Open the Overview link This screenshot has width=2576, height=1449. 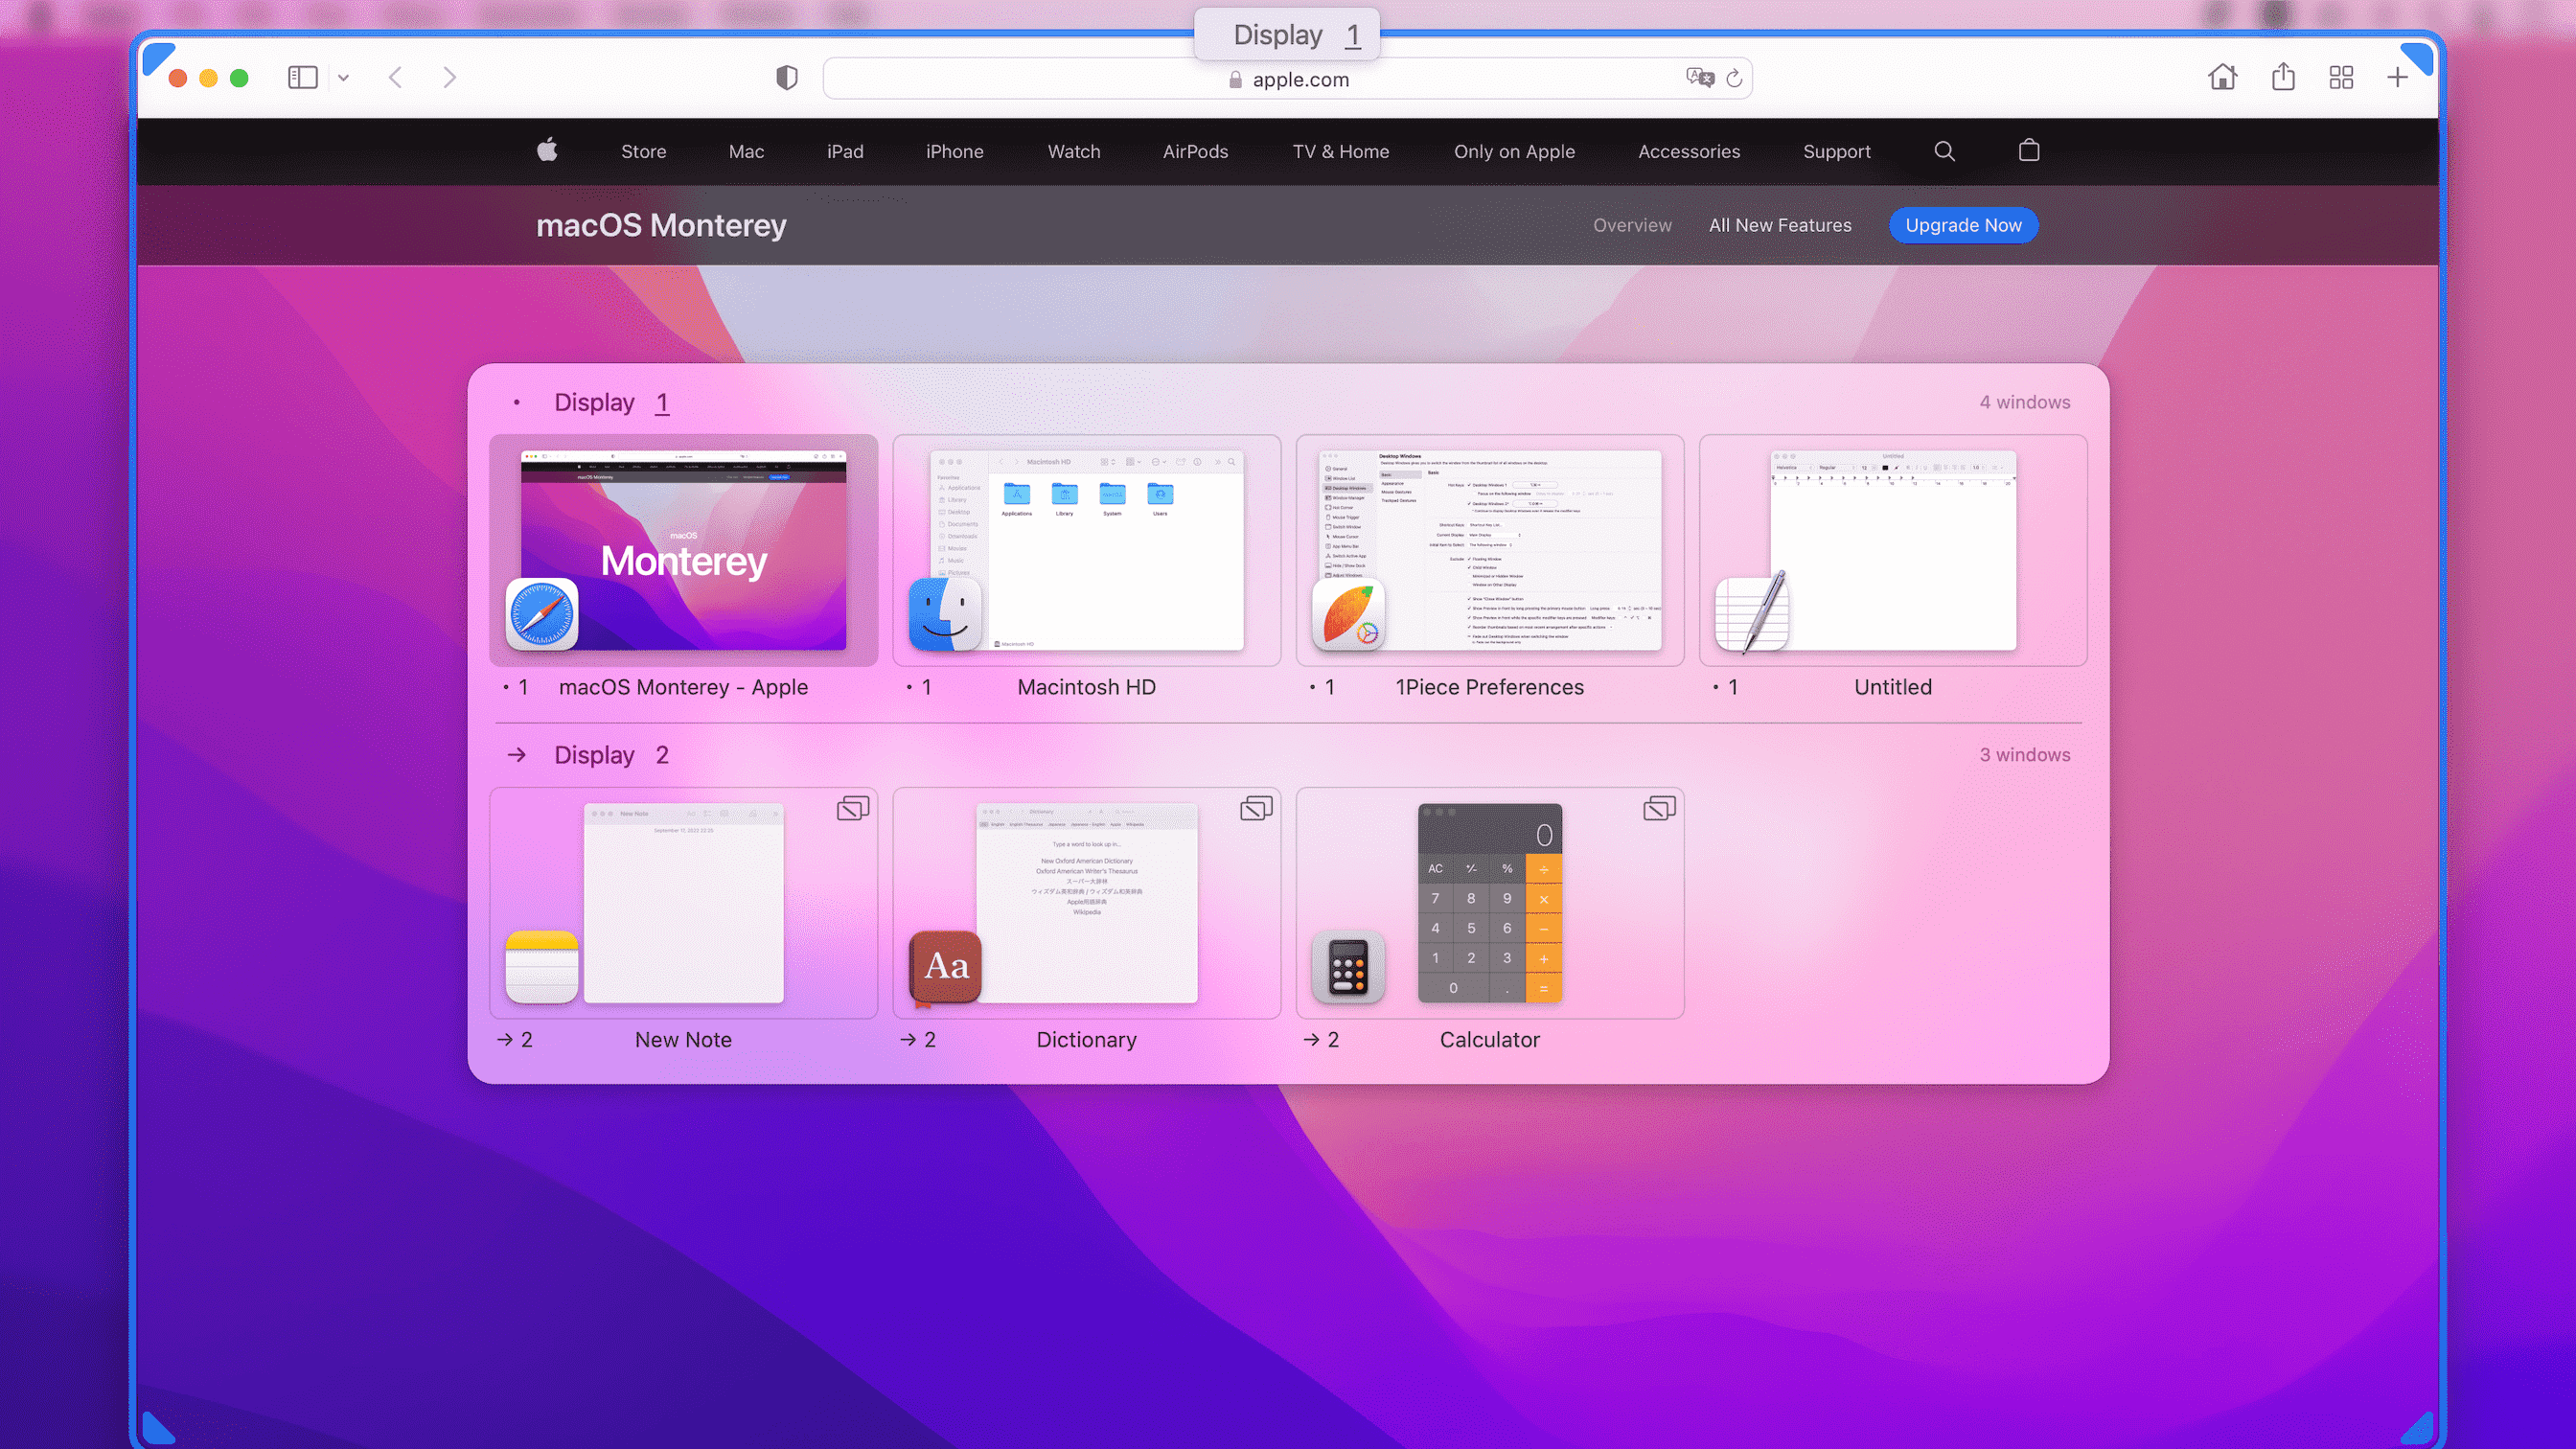pyautogui.click(x=1632, y=225)
